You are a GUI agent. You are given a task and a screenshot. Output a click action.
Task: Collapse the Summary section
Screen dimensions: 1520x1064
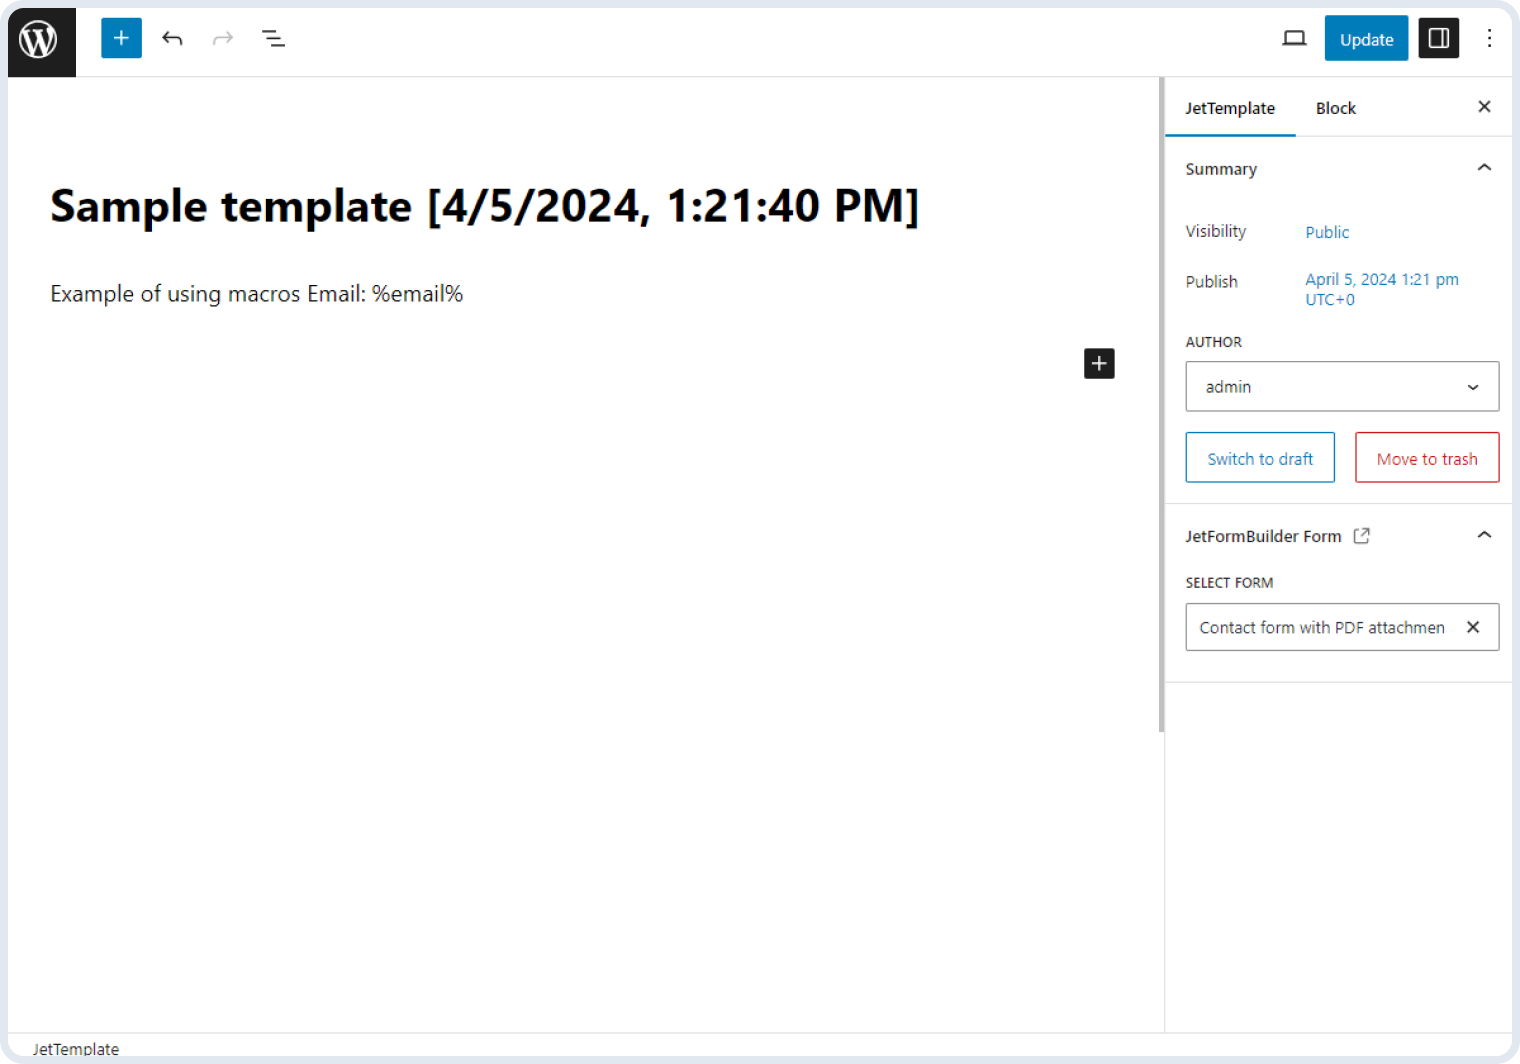pyautogui.click(x=1484, y=168)
